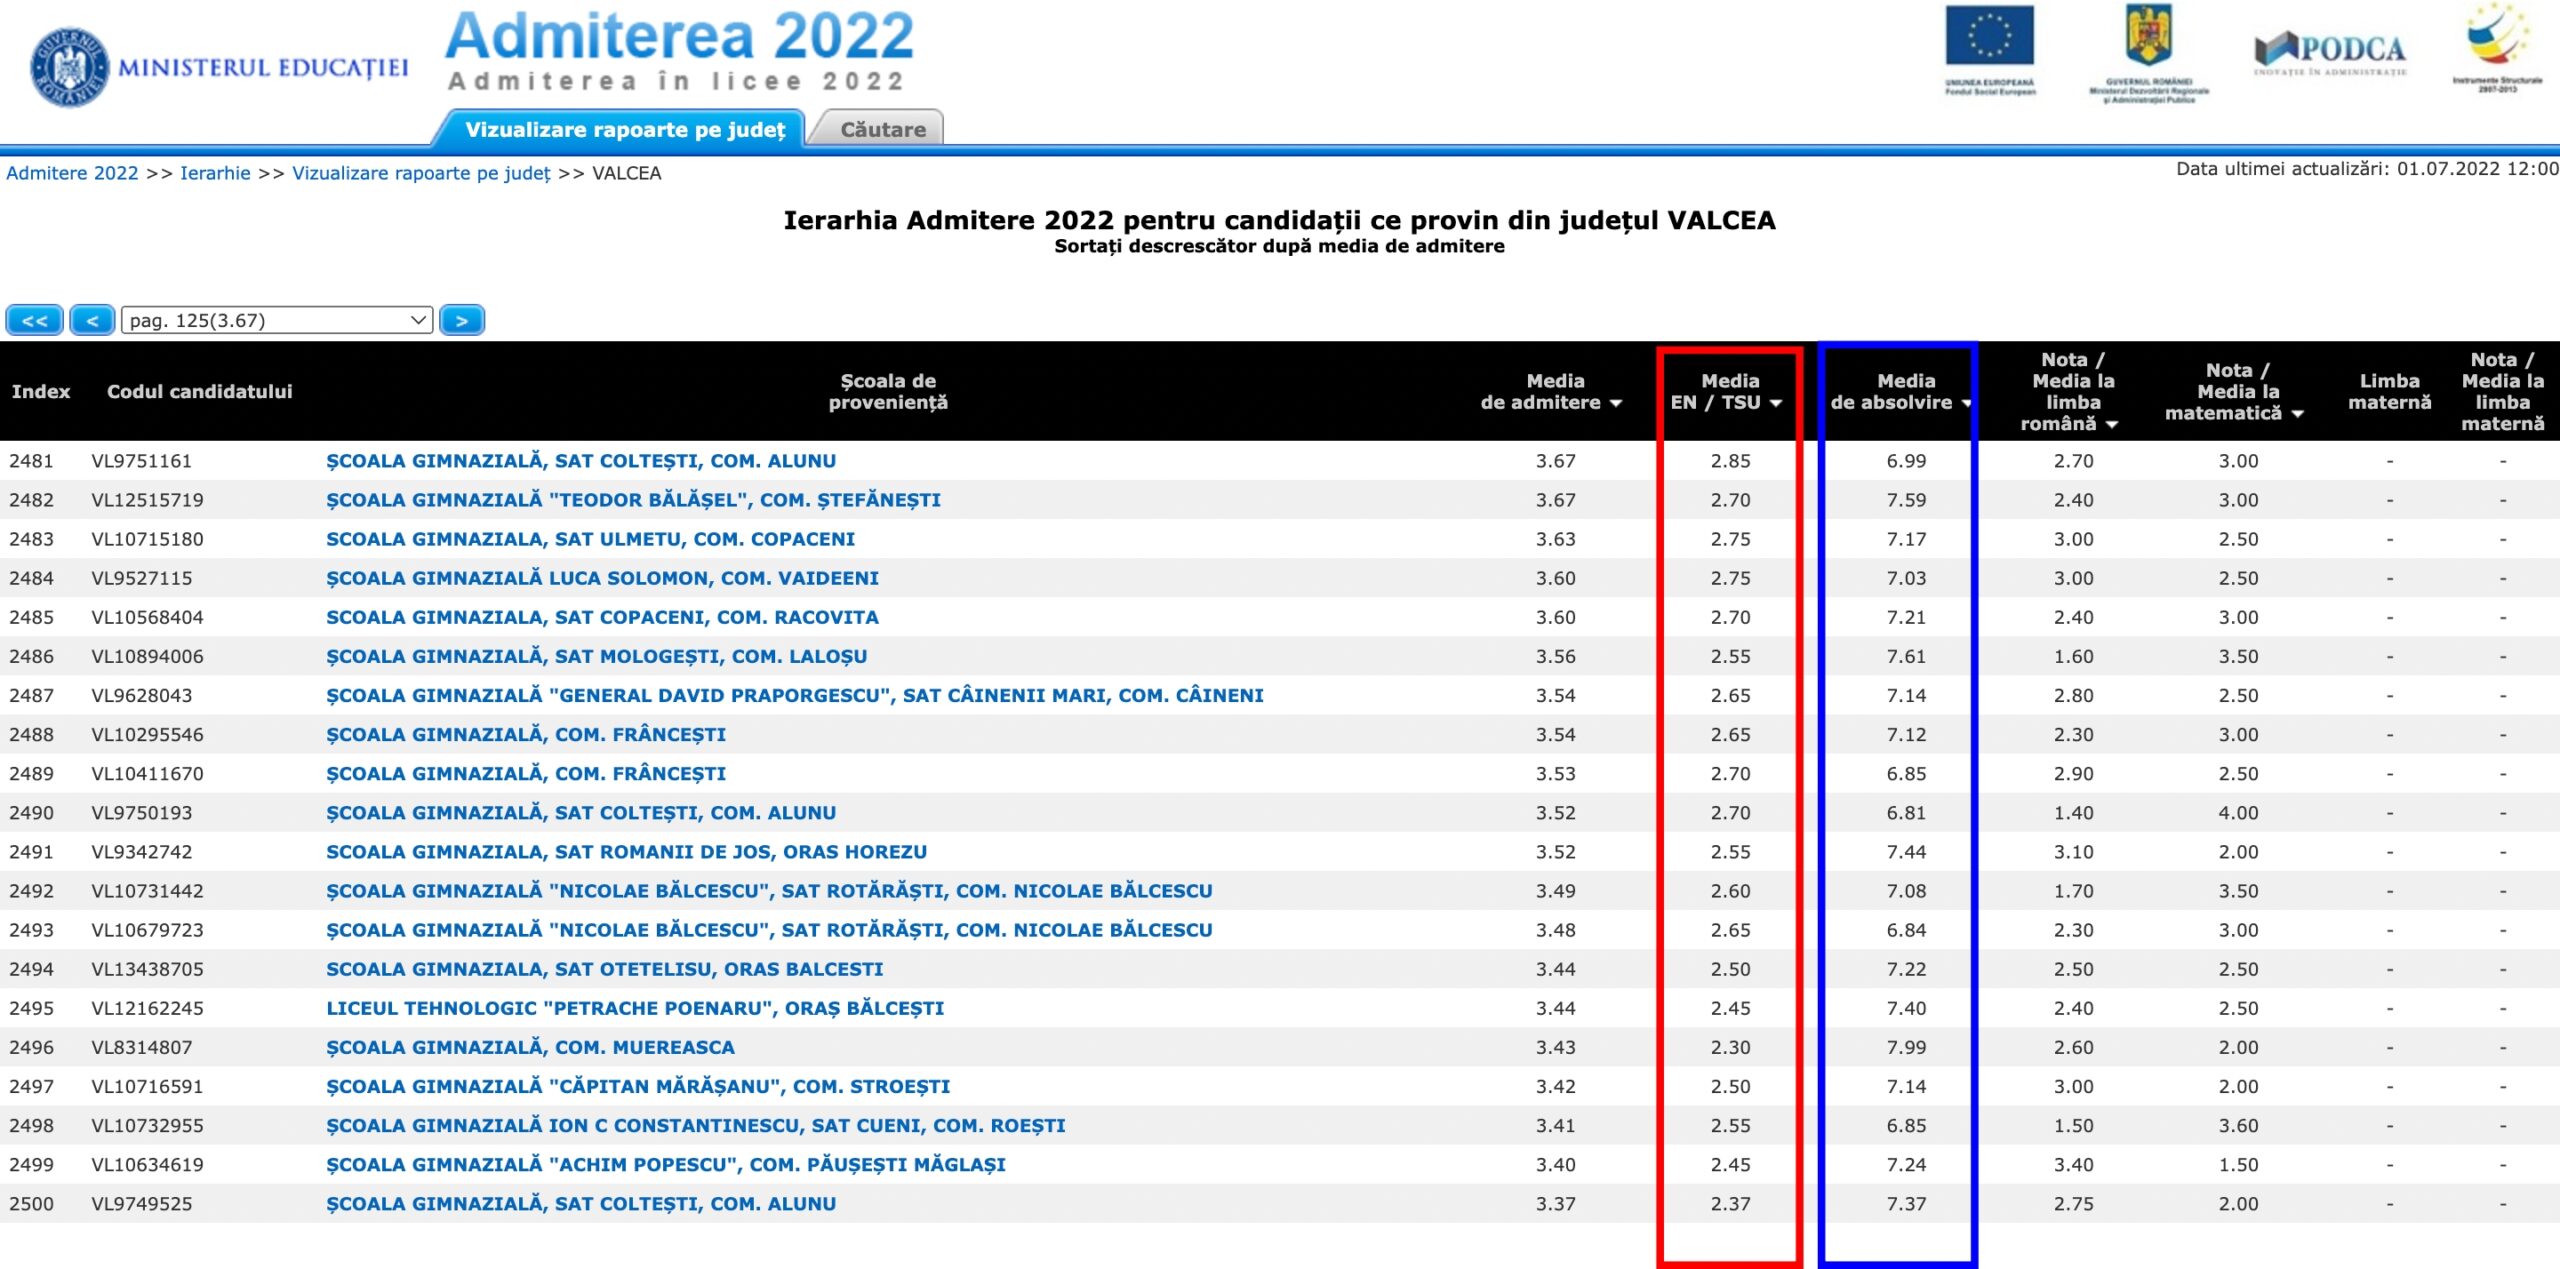Image resolution: width=2560 pixels, height=1269 pixels.
Task: Open SAT COPACENI, COM. RACOVITA school link
Action: pos(602,617)
